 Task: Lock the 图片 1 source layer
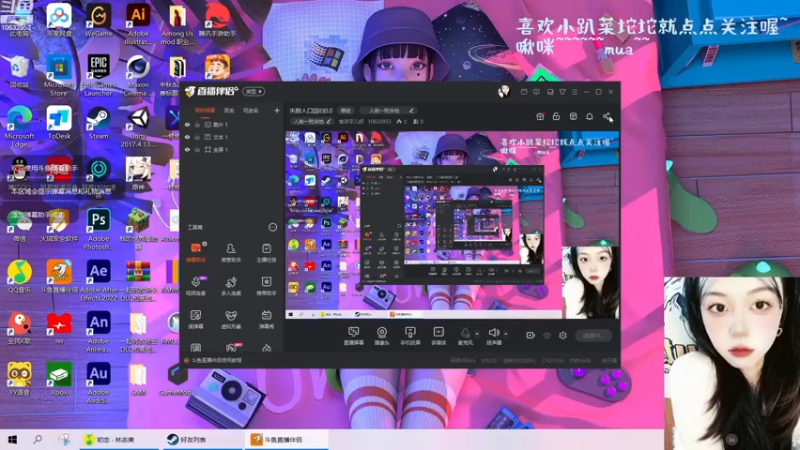pos(197,124)
